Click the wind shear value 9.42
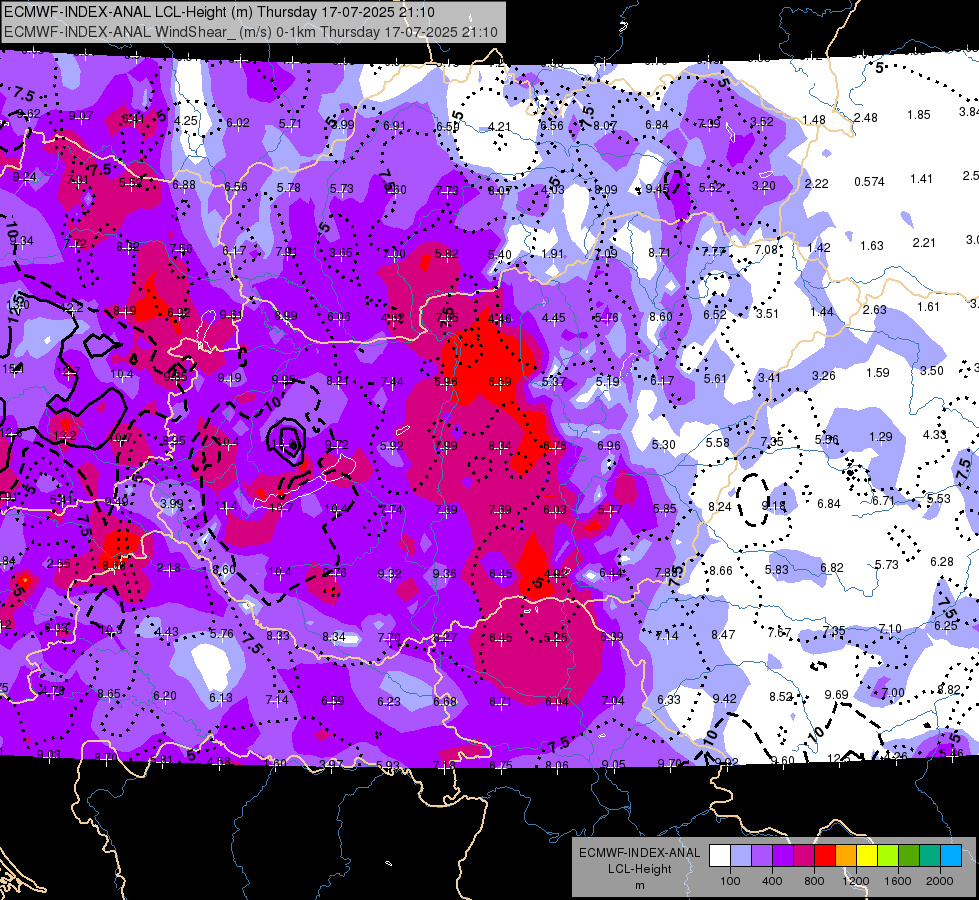979x900 pixels. [x=724, y=698]
